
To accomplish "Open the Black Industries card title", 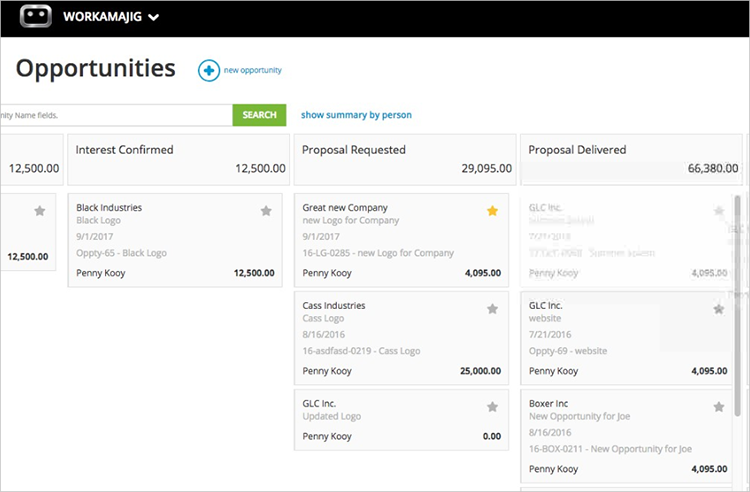I will (109, 208).
